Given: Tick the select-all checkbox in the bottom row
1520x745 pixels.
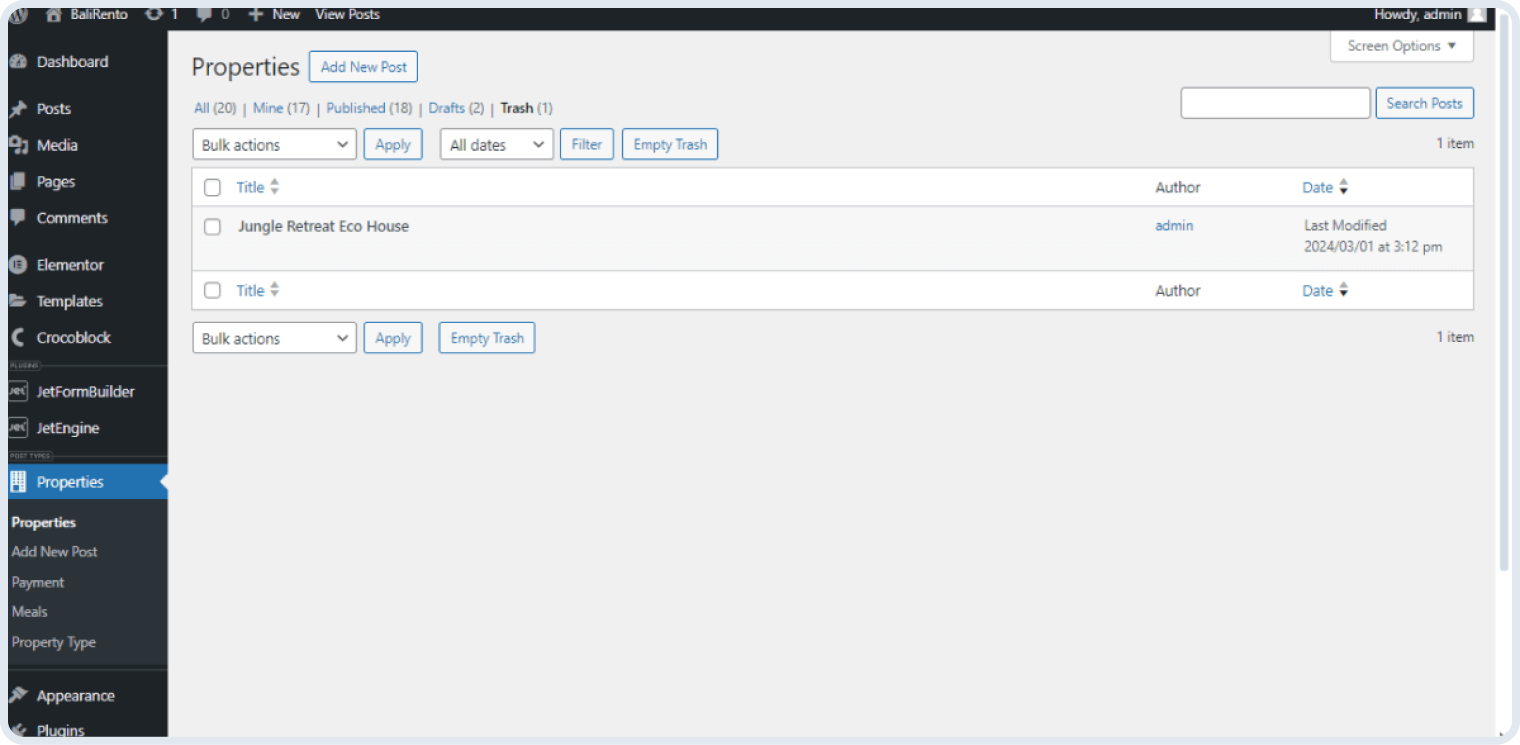Looking at the screenshot, I should 212,290.
